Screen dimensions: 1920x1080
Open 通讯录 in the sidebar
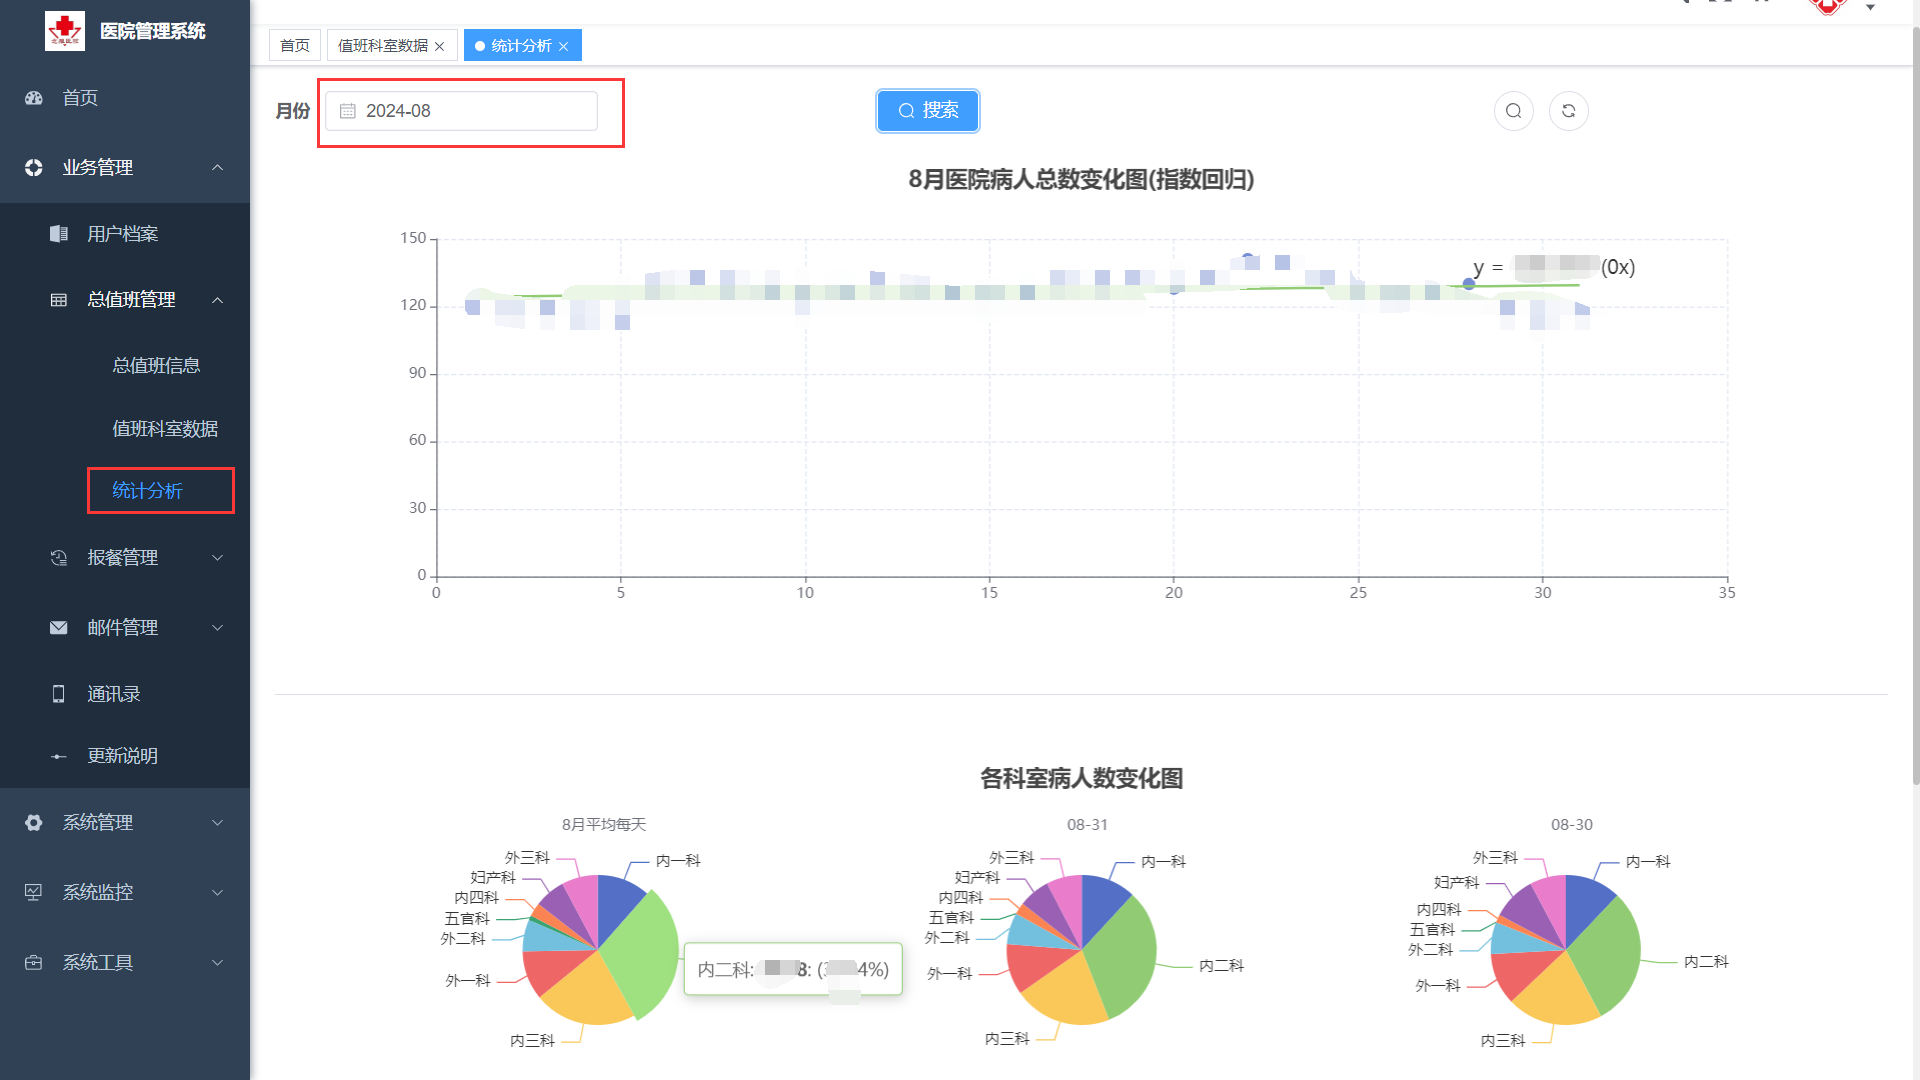pyautogui.click(x=113, y=694)
